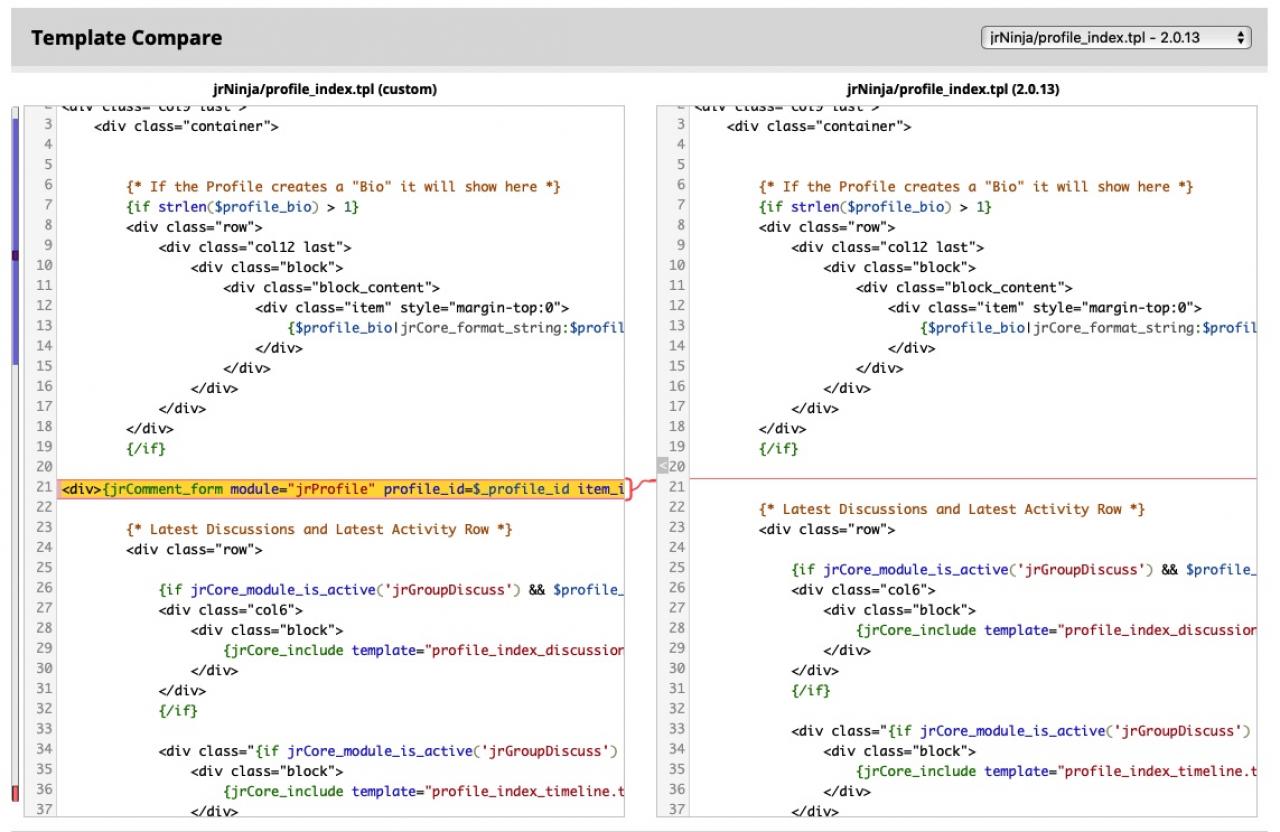Click the 2.0.13 profile_index.tpl pane header

[x=952, y=89]
